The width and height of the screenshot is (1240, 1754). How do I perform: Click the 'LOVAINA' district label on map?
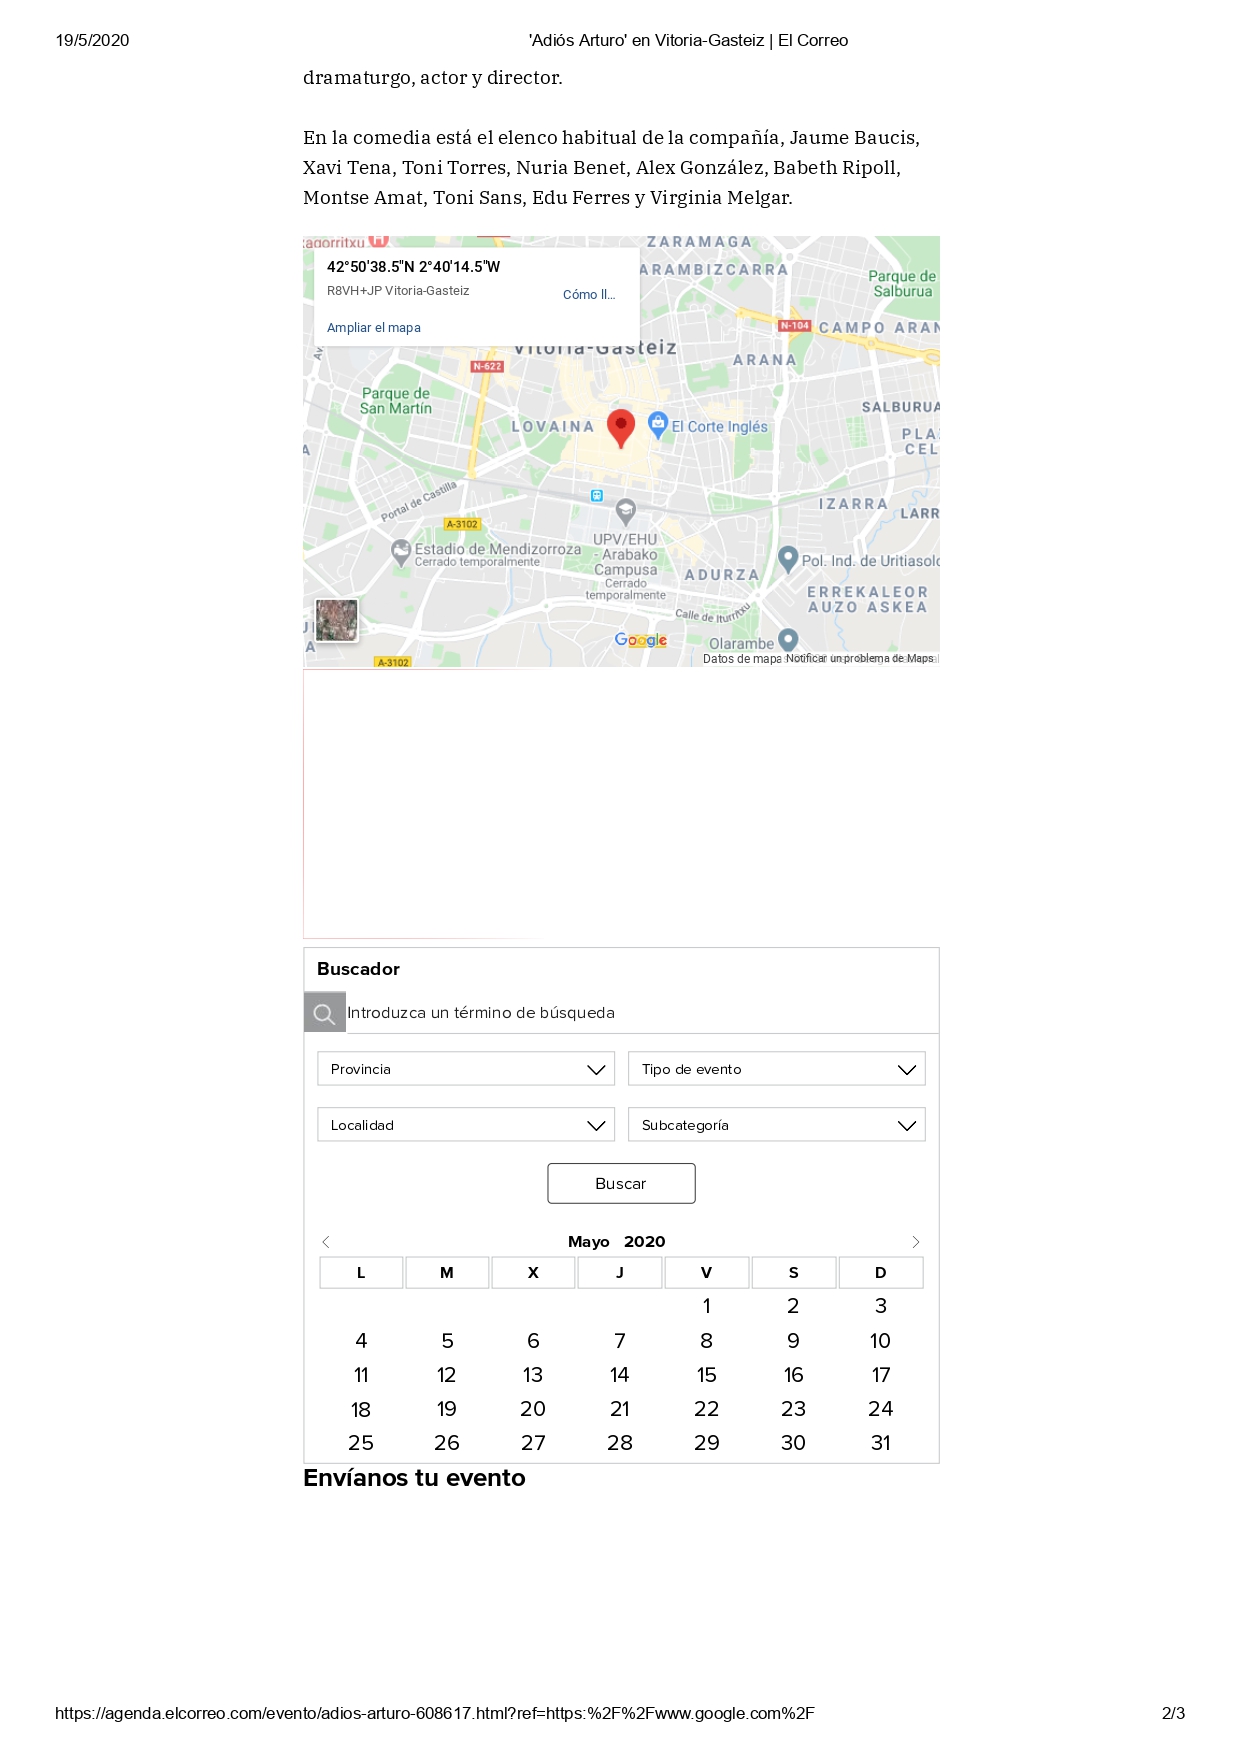click(x=553, y=427)
